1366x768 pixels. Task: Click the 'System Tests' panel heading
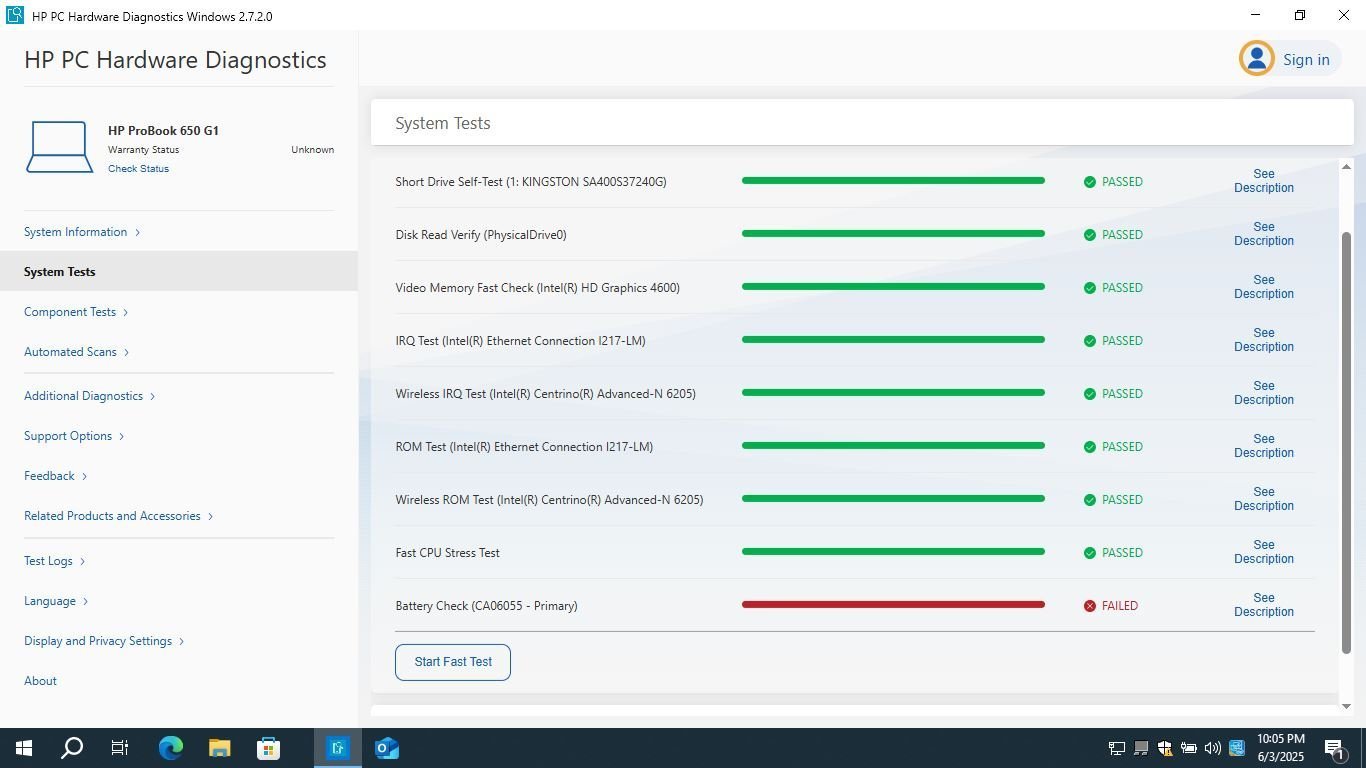point(443,123)
